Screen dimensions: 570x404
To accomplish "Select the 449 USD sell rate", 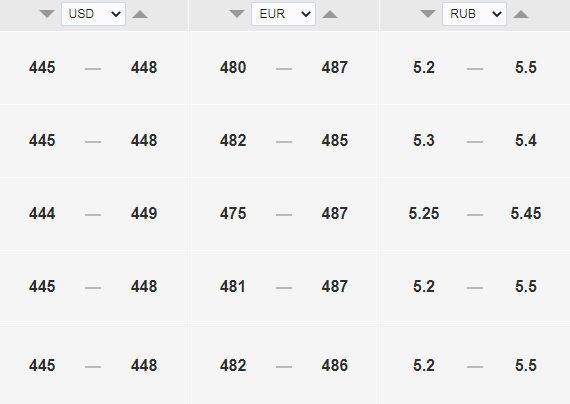I will (144, 213).
